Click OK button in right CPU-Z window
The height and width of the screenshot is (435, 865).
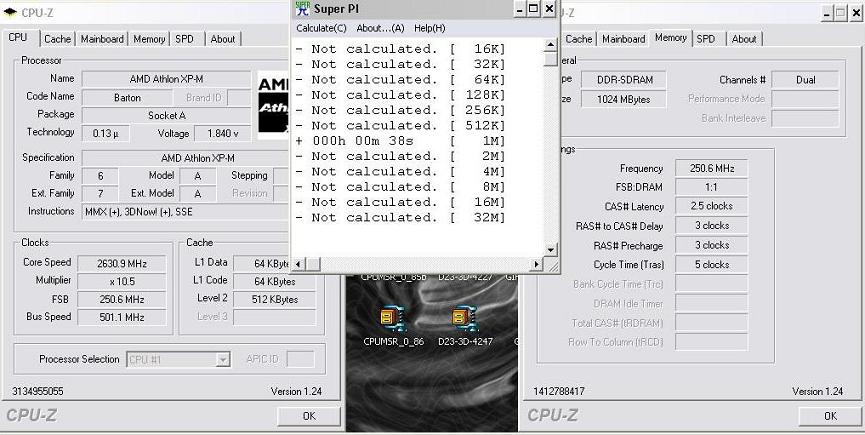point(830,416)
